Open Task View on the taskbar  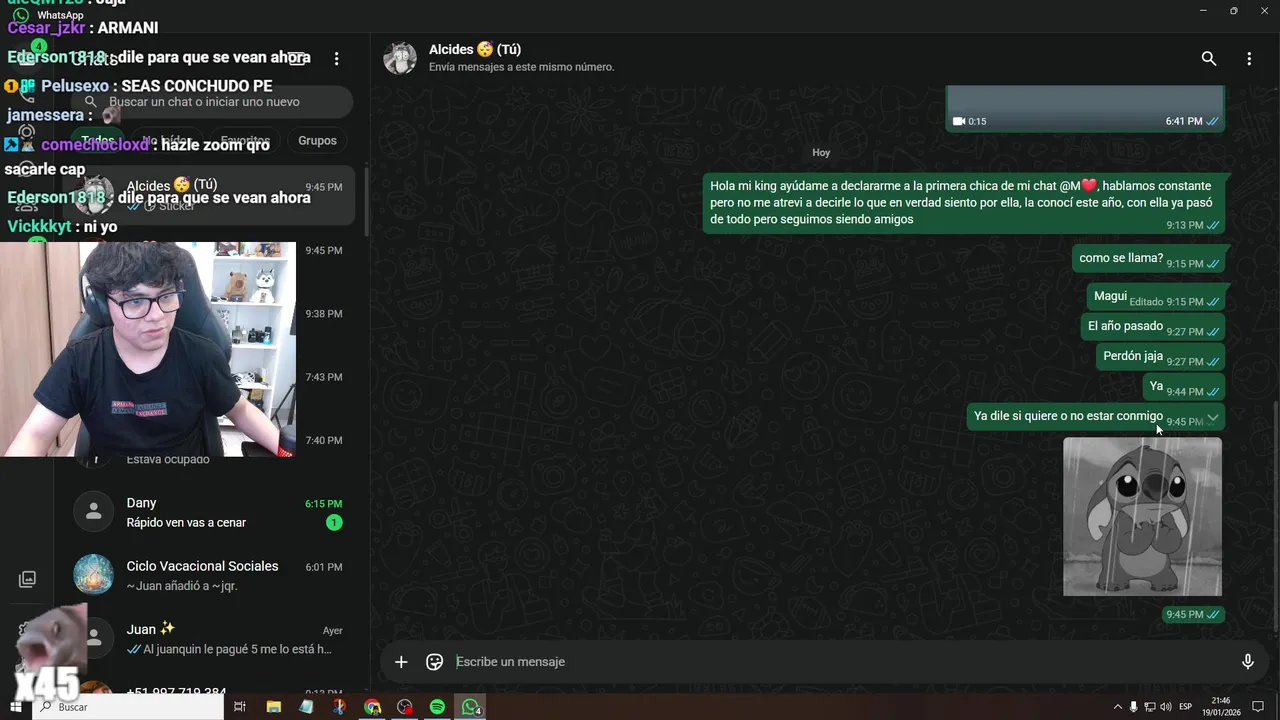(240, 707)
